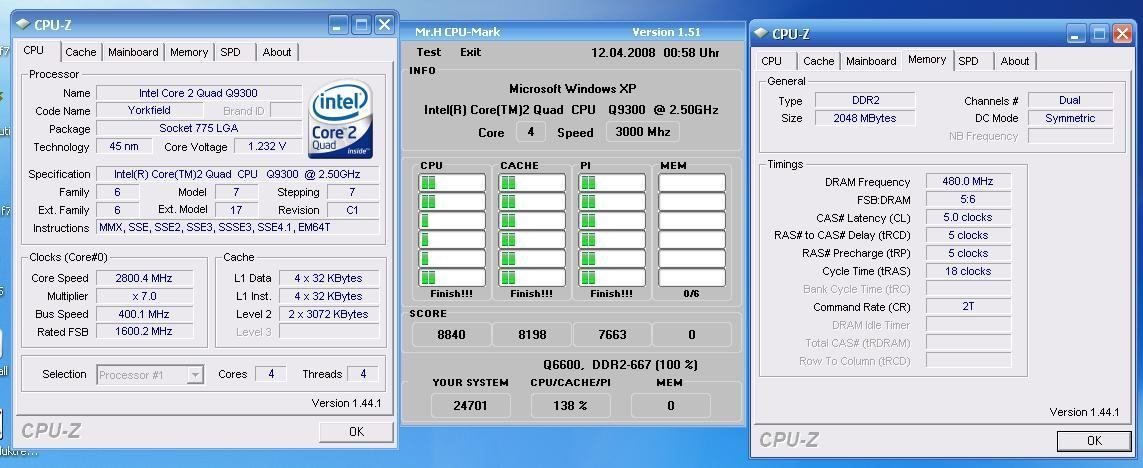Click Rated FSB value 1600.2 MHz

coord(144,332)
